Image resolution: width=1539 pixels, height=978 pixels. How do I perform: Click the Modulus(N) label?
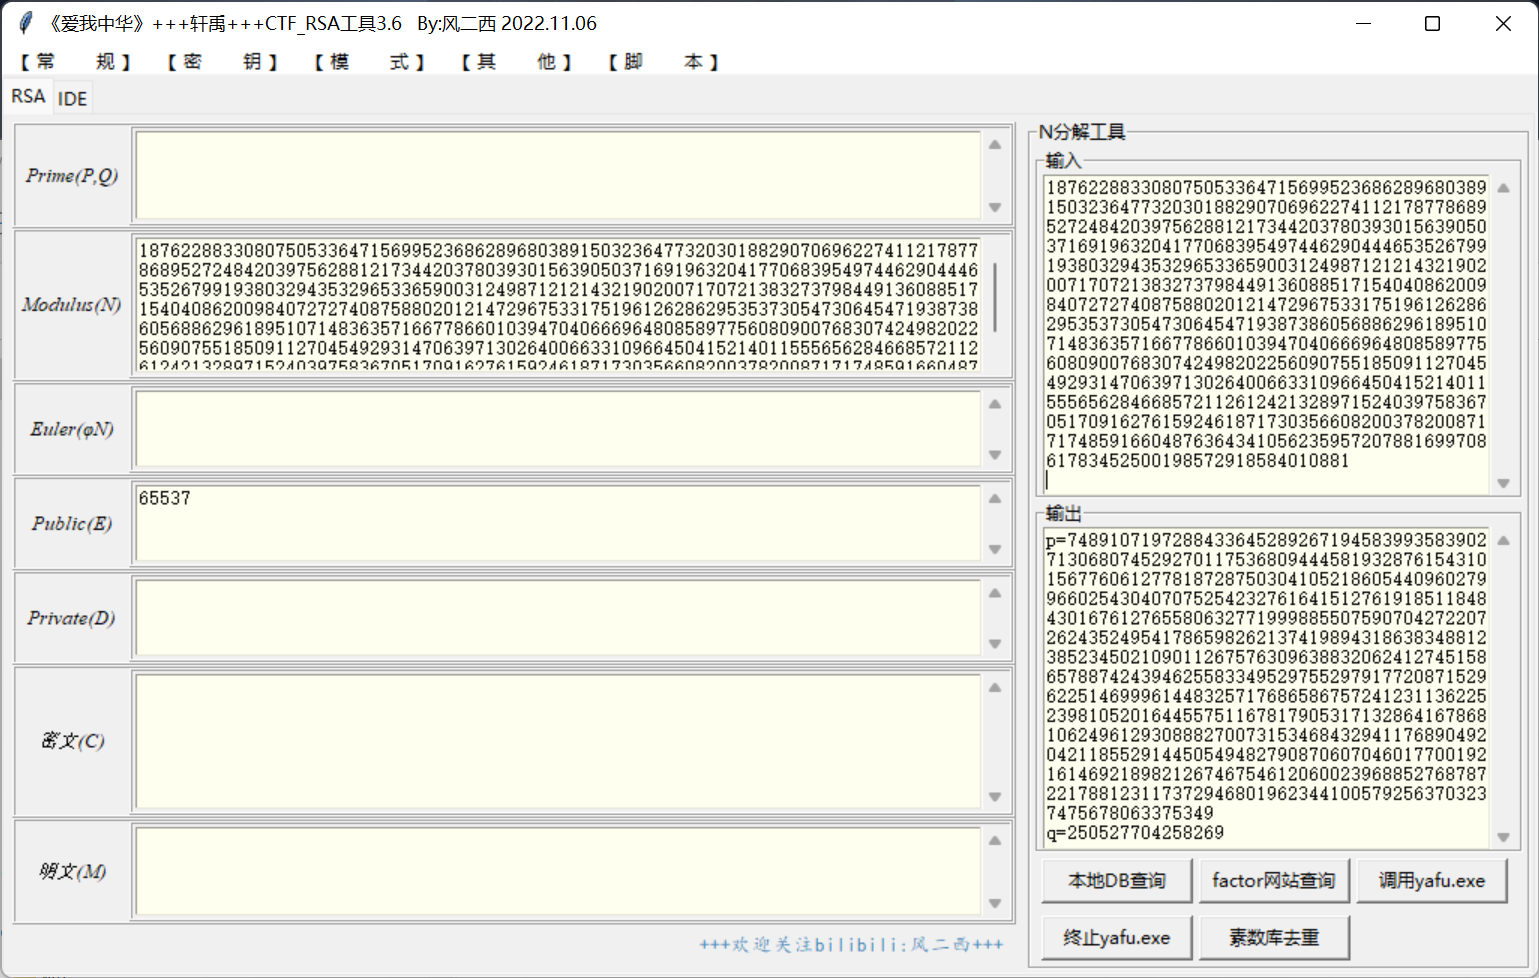(72, 304)
